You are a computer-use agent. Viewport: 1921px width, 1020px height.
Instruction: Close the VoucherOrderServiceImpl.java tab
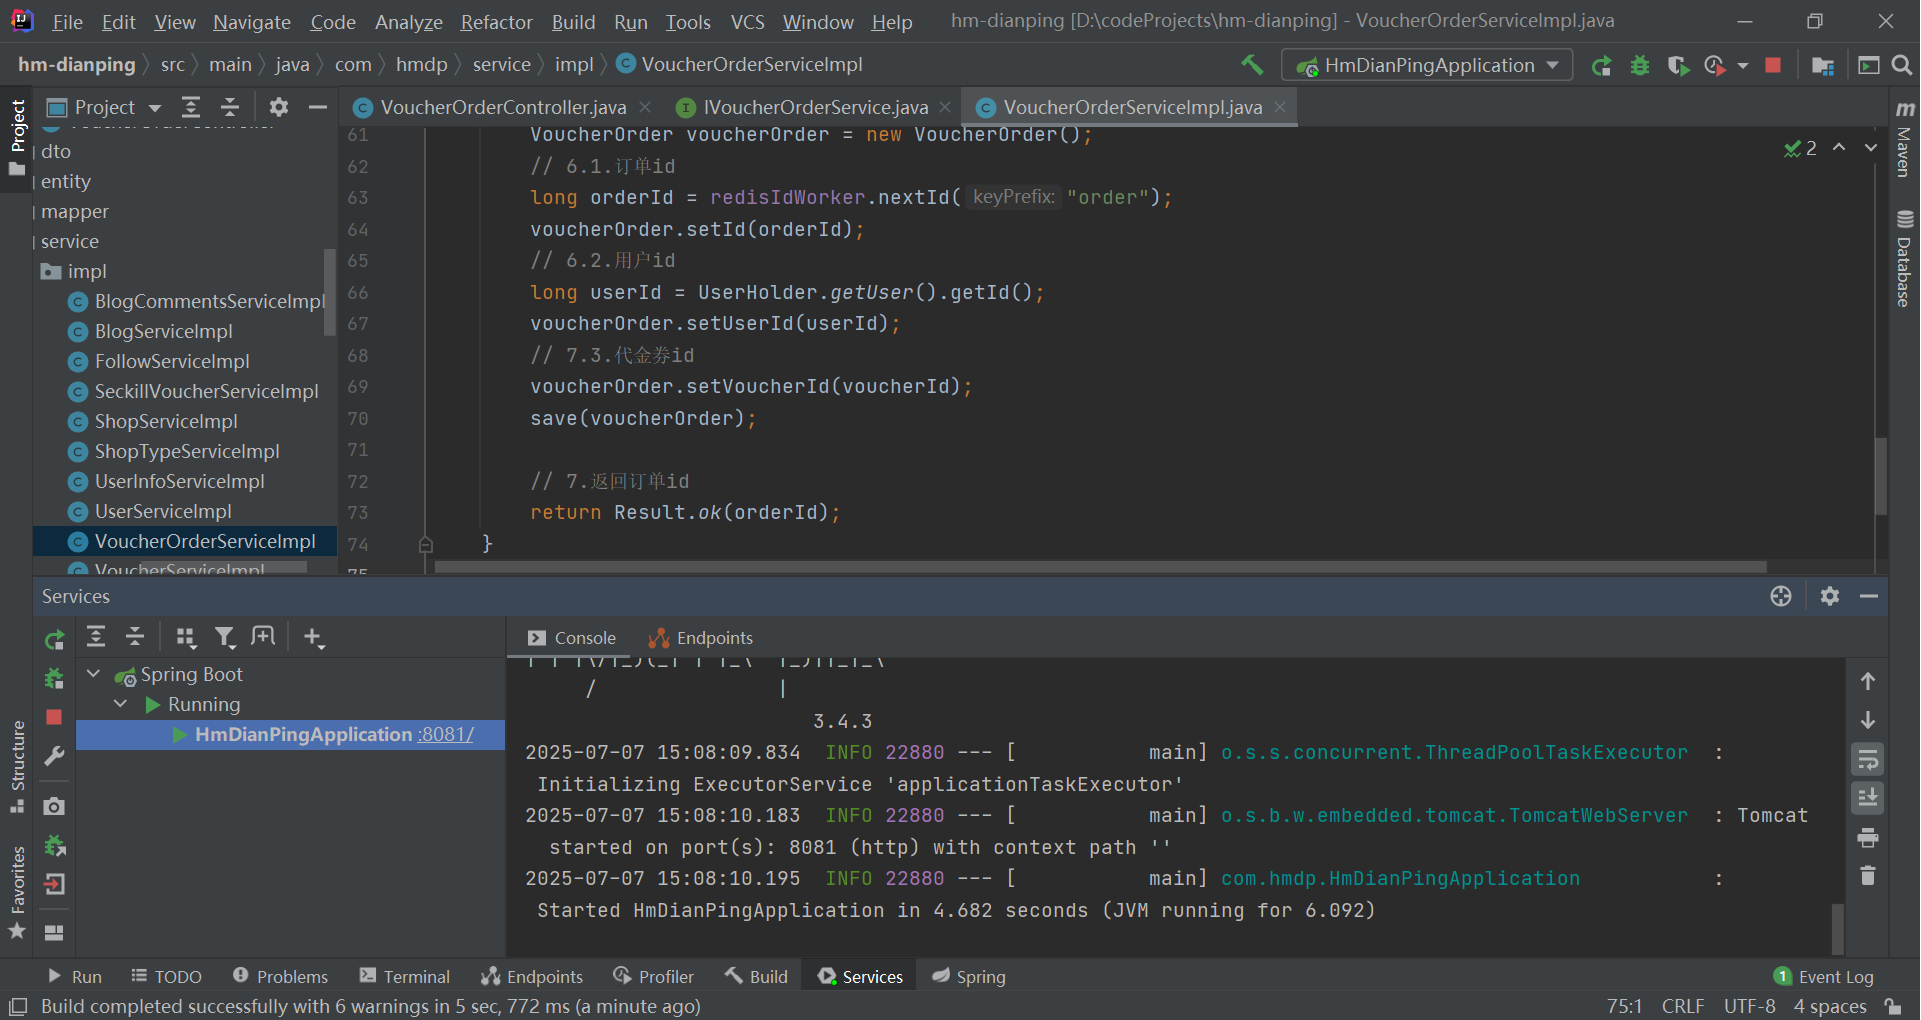(x=1279, y=107)
